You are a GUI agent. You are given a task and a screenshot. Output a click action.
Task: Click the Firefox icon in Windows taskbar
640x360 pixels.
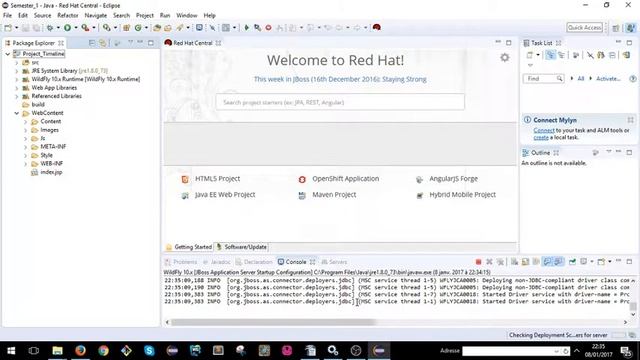(x=80, y=350)
